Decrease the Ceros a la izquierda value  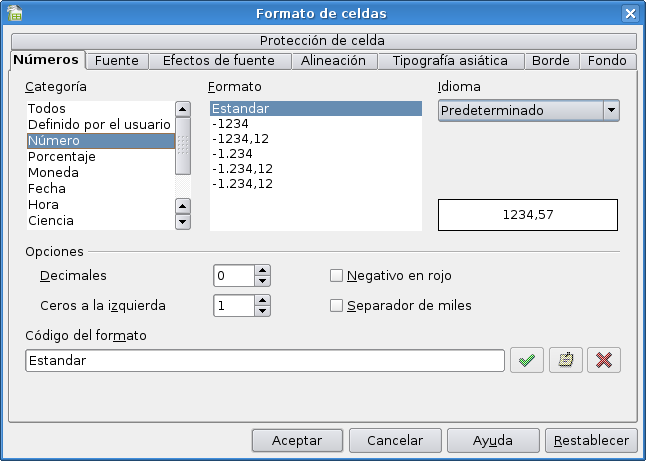coord(262,311)
